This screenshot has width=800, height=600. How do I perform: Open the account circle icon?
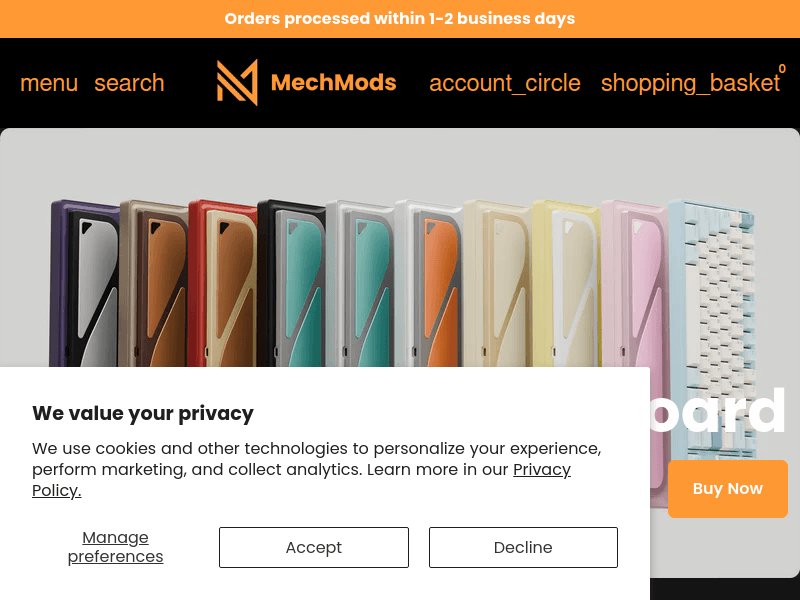[505, 83]
